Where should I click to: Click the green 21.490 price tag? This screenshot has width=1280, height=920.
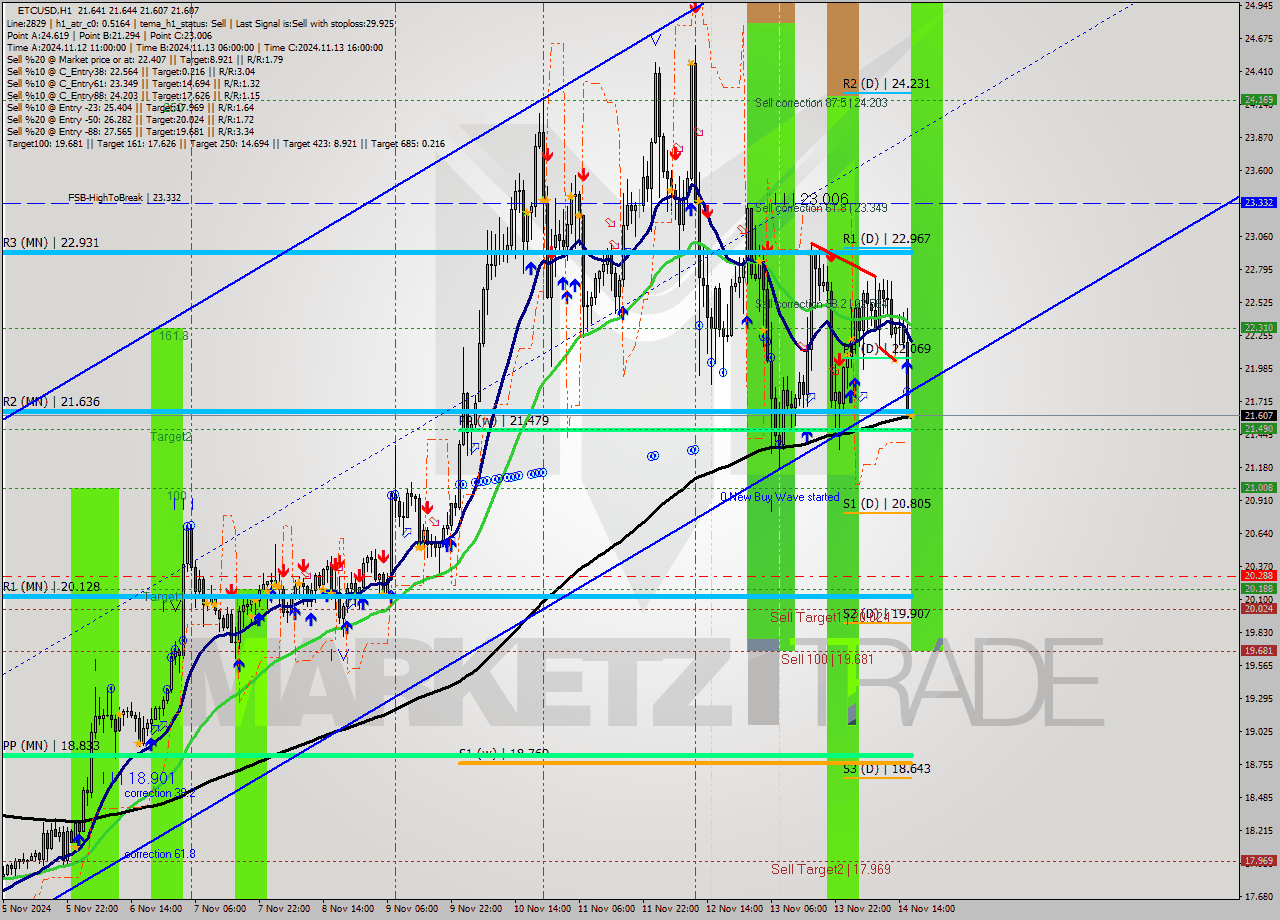1258,429
